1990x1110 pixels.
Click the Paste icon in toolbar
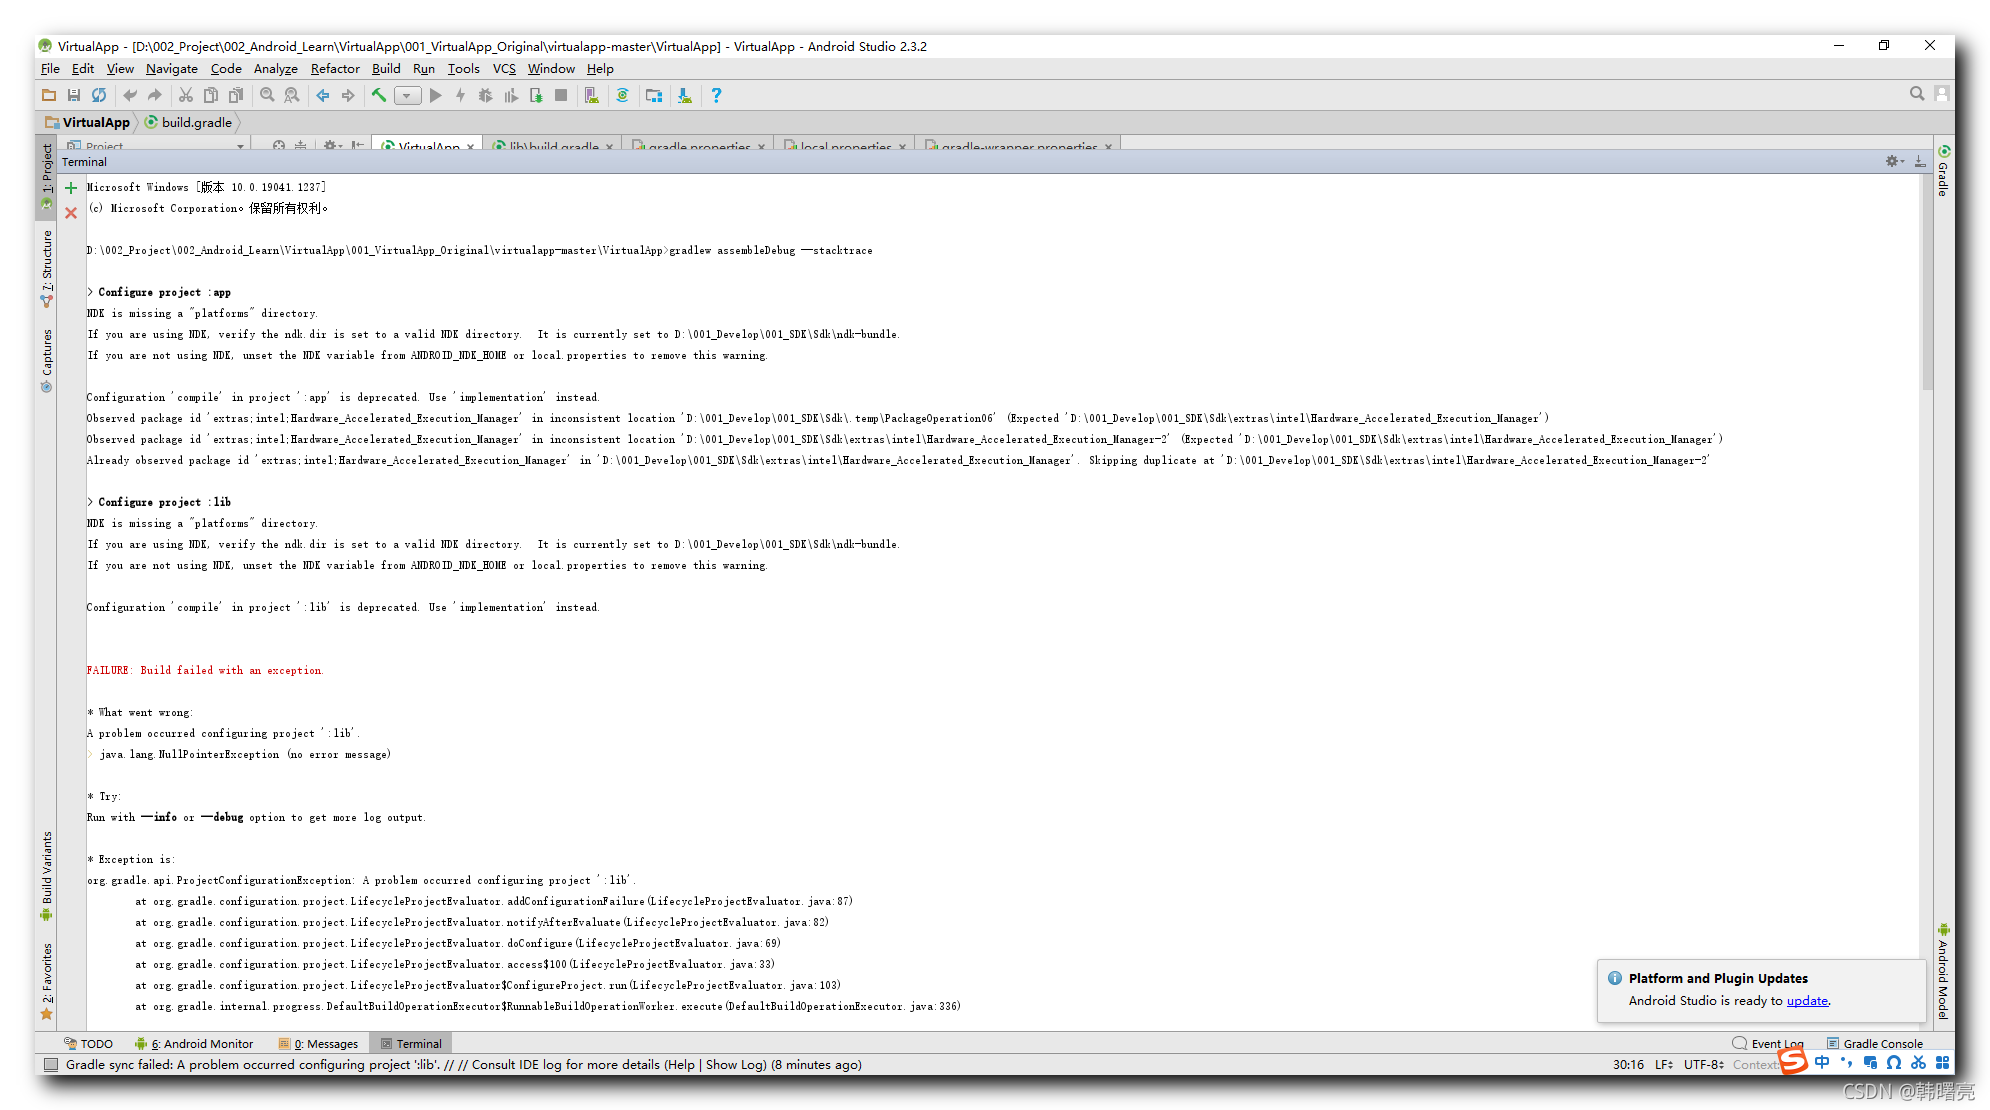(x=236, y=95)
